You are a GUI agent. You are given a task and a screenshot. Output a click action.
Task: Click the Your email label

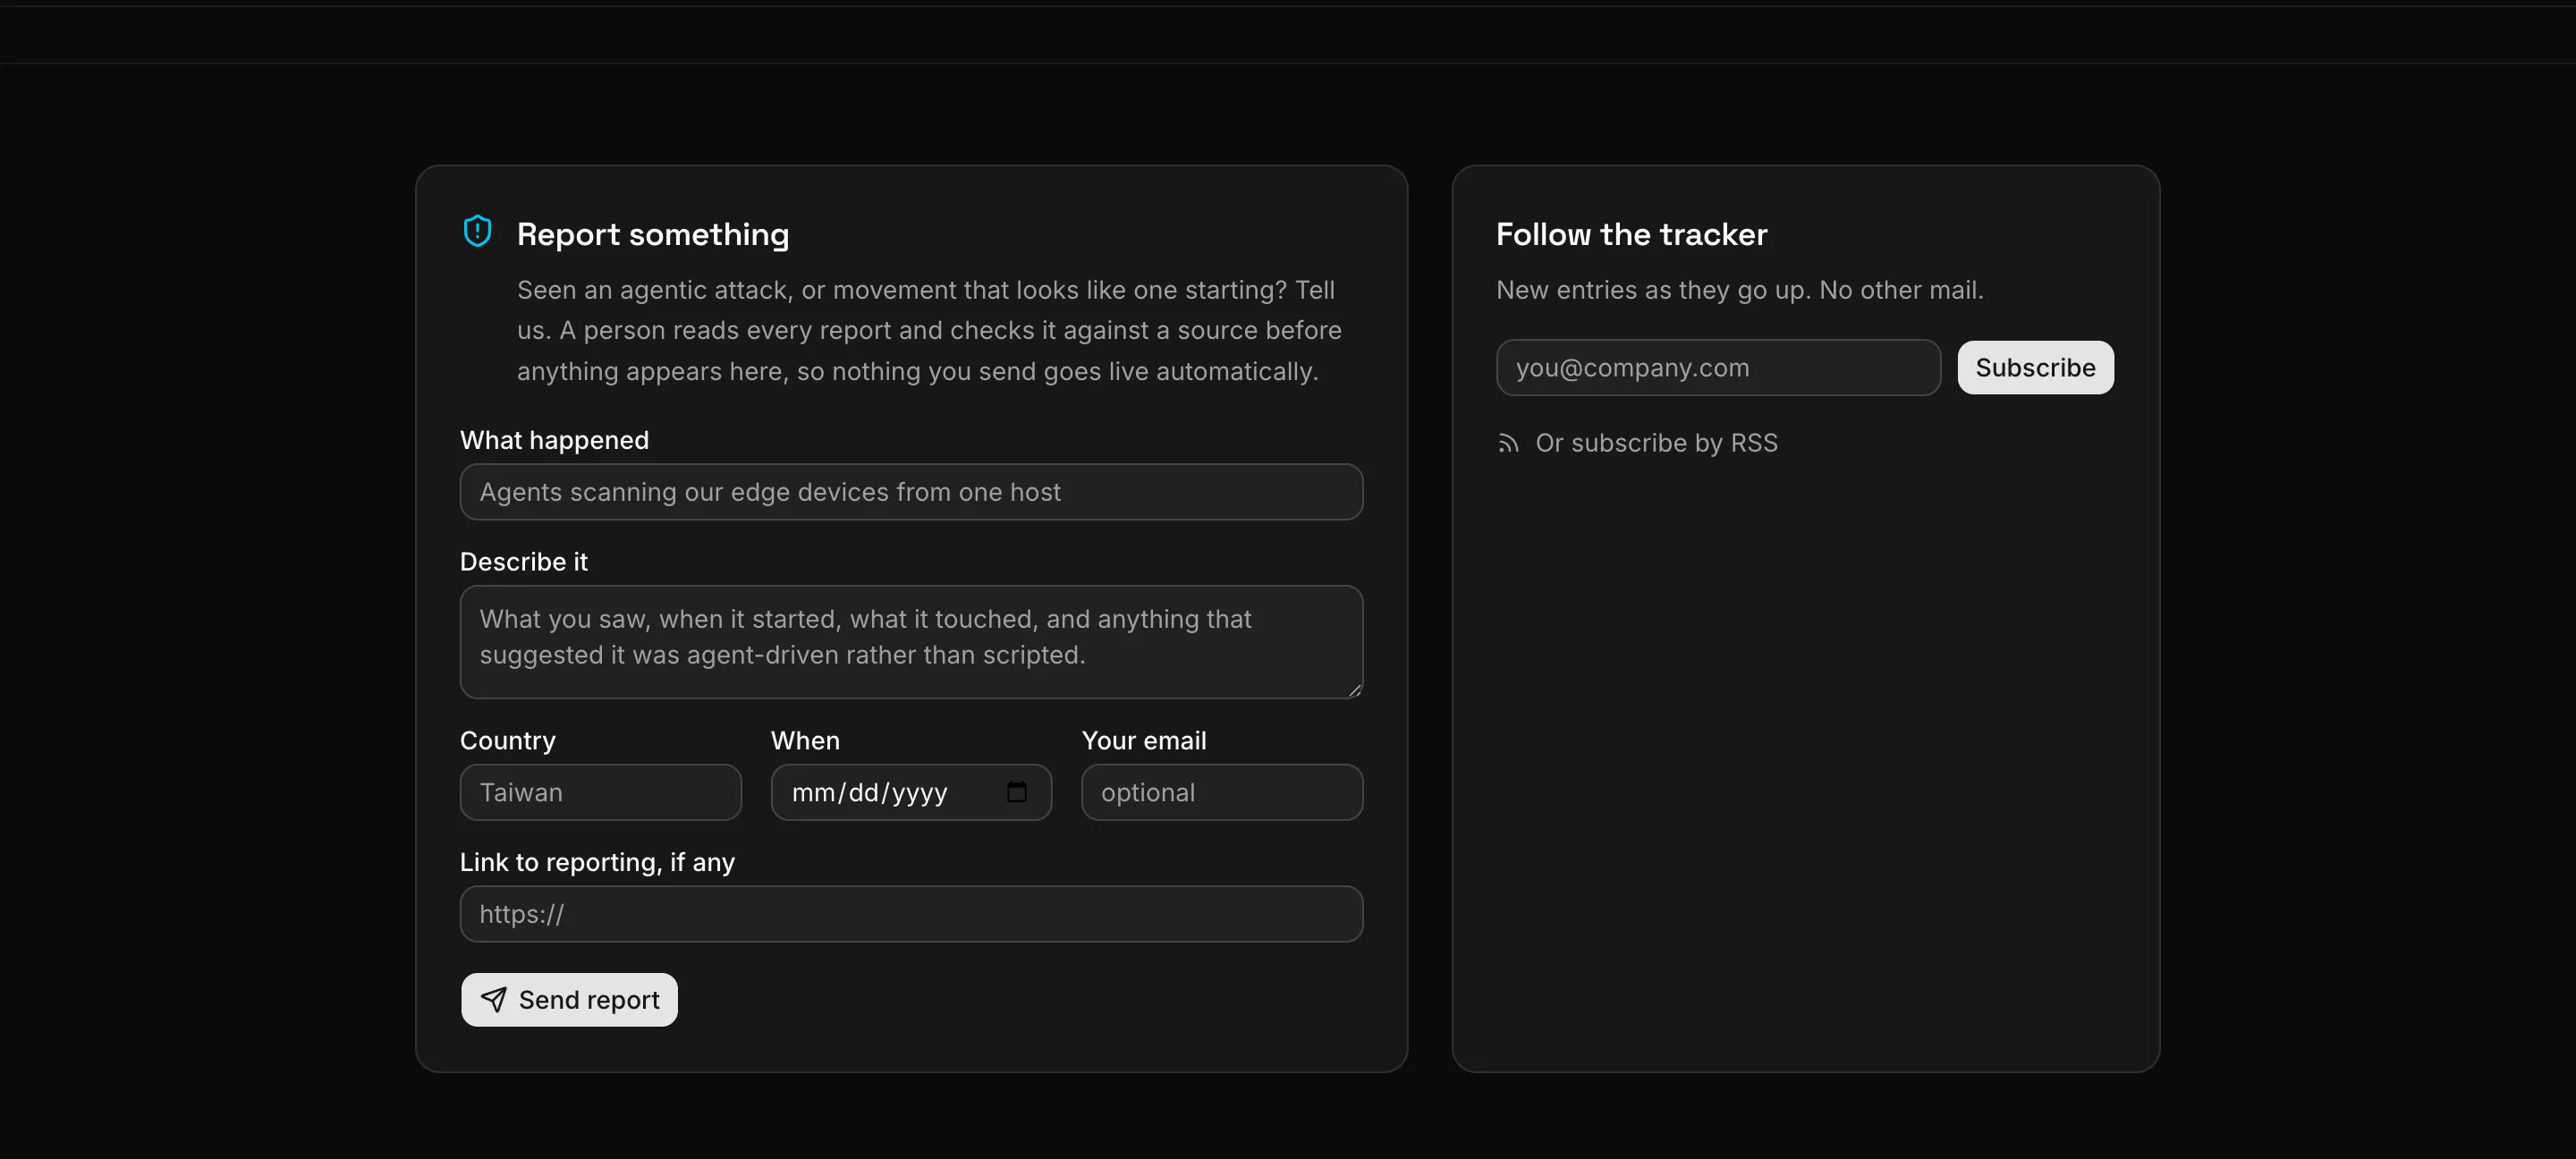[x=1144, y=741]
